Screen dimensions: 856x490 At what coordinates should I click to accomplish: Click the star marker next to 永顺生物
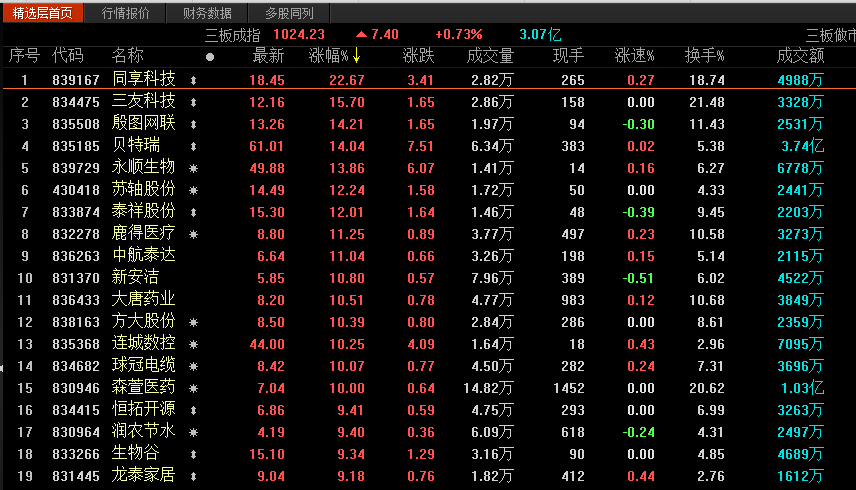click(x=194, y=167)
